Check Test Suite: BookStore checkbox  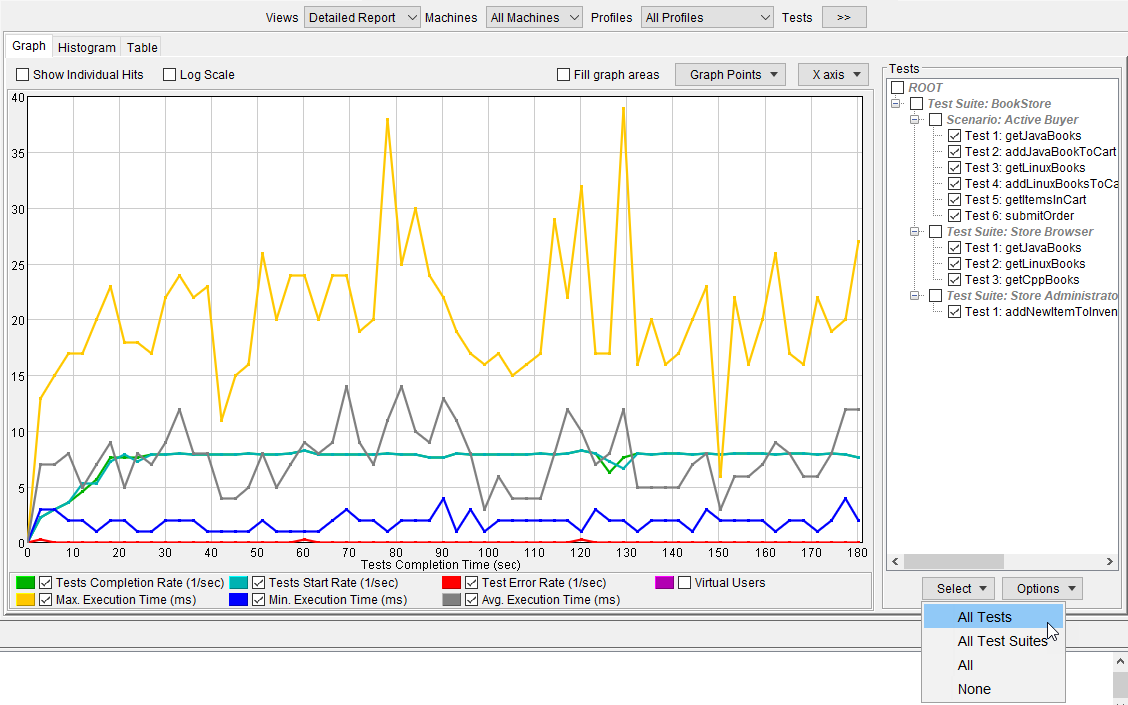pos(916,104)
